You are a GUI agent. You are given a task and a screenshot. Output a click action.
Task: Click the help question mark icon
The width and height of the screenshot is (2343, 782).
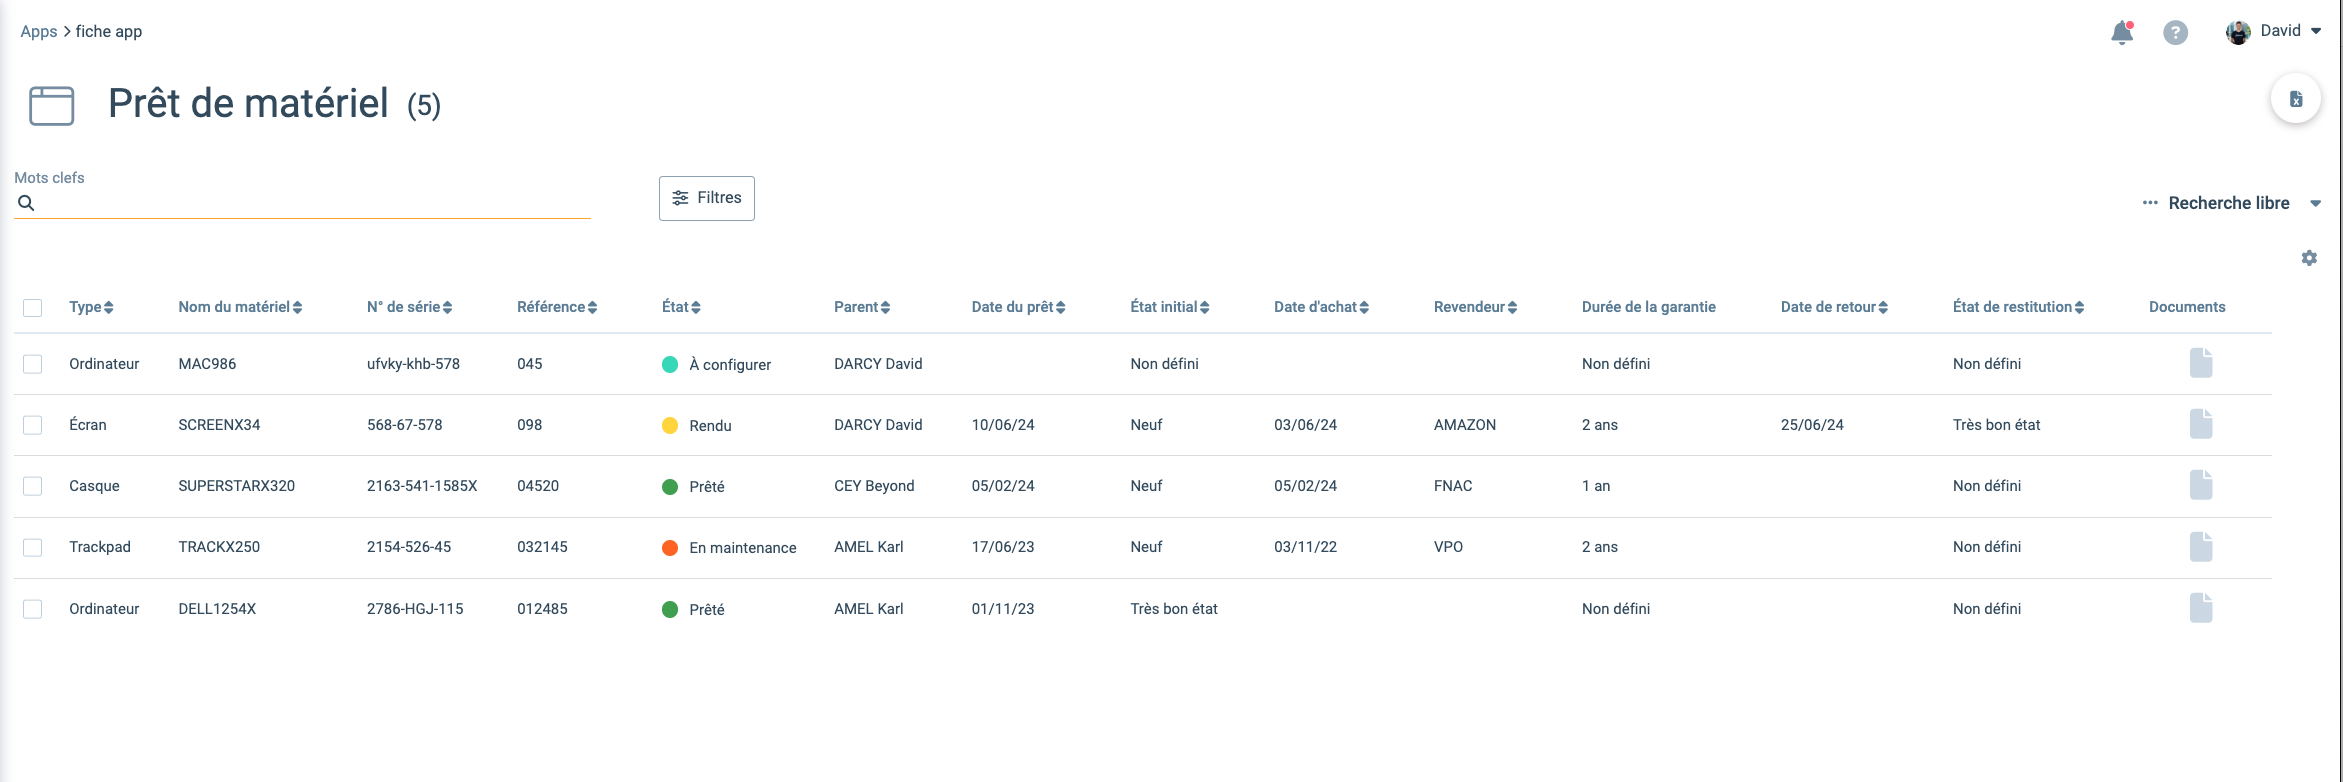click(x=2175, y=33)
